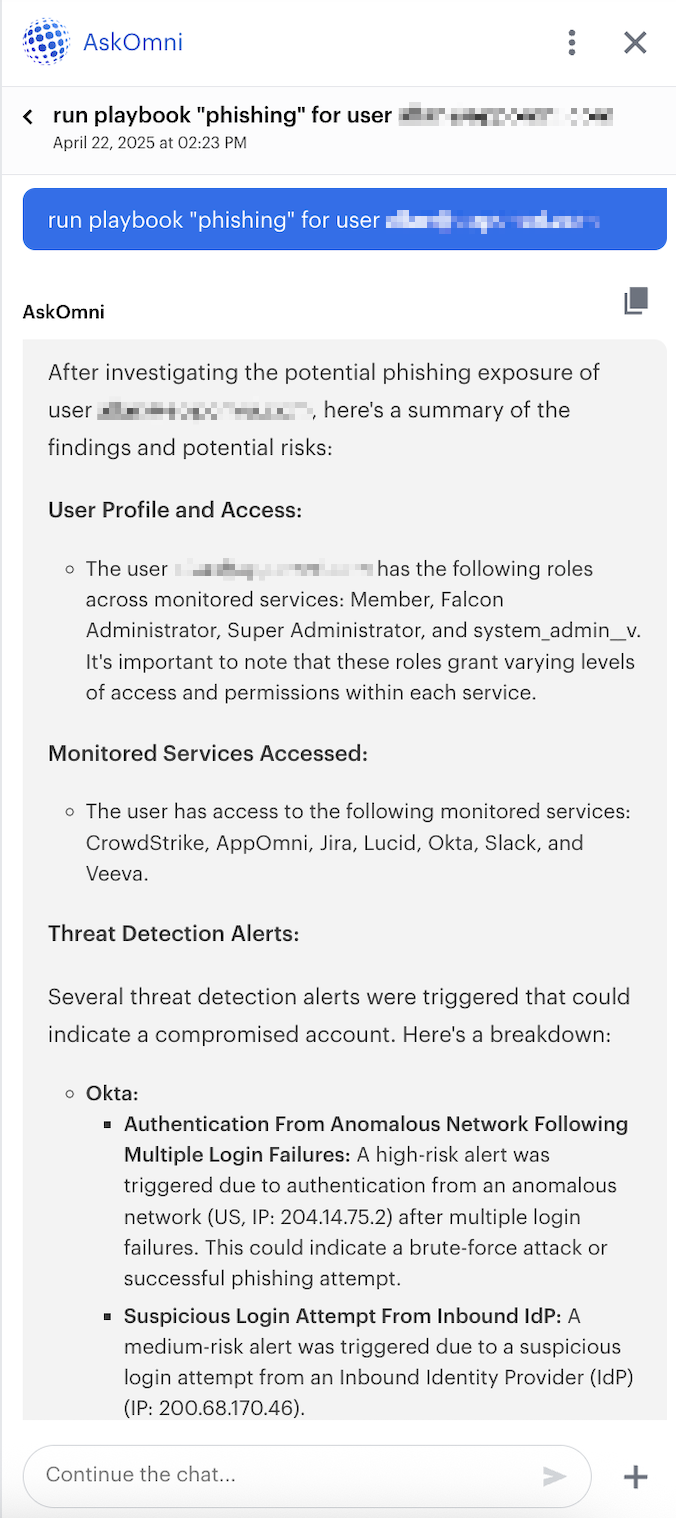Click the AskOmni title in header

click(x=133, y=42)
